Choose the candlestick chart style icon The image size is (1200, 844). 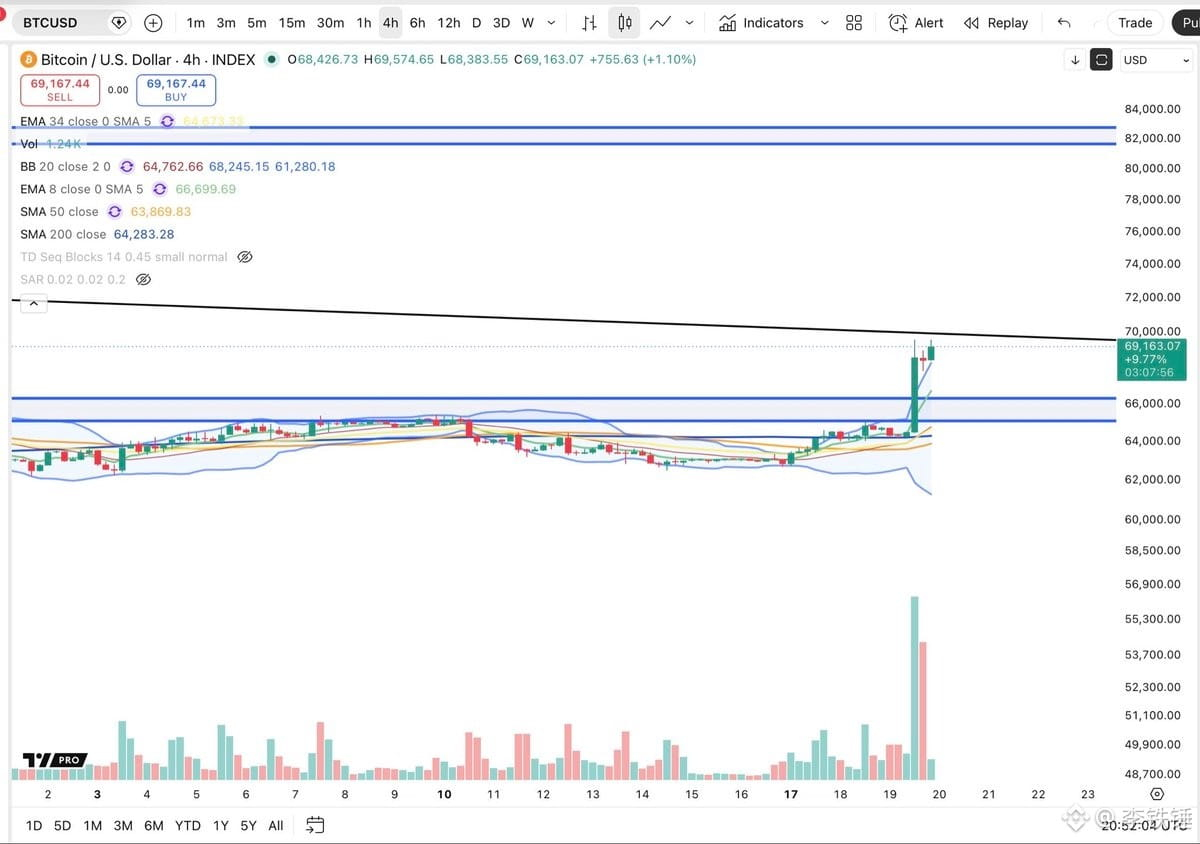tap(624, 22)
